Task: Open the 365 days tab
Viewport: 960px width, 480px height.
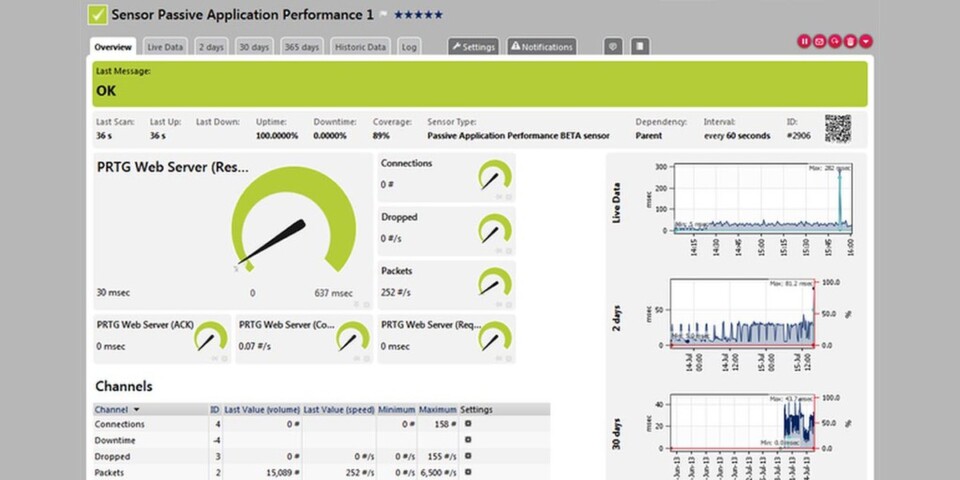Action: [302, 47]
